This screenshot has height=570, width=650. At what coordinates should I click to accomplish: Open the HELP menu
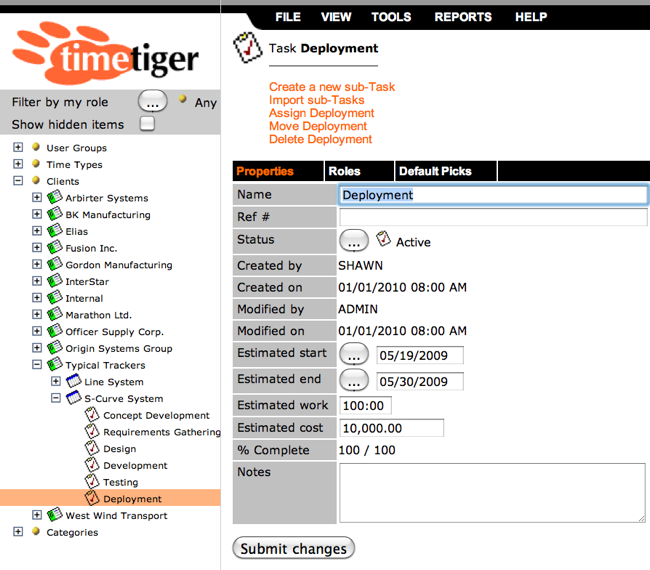click(x=531, y=17)
